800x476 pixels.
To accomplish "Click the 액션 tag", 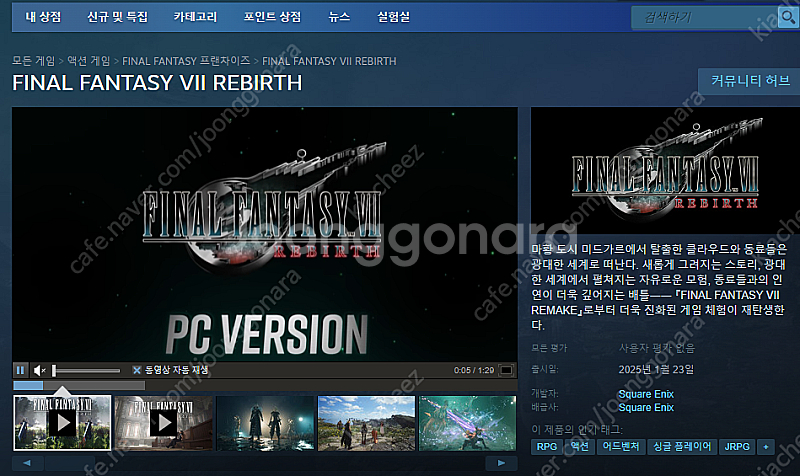I will [579, 446].
